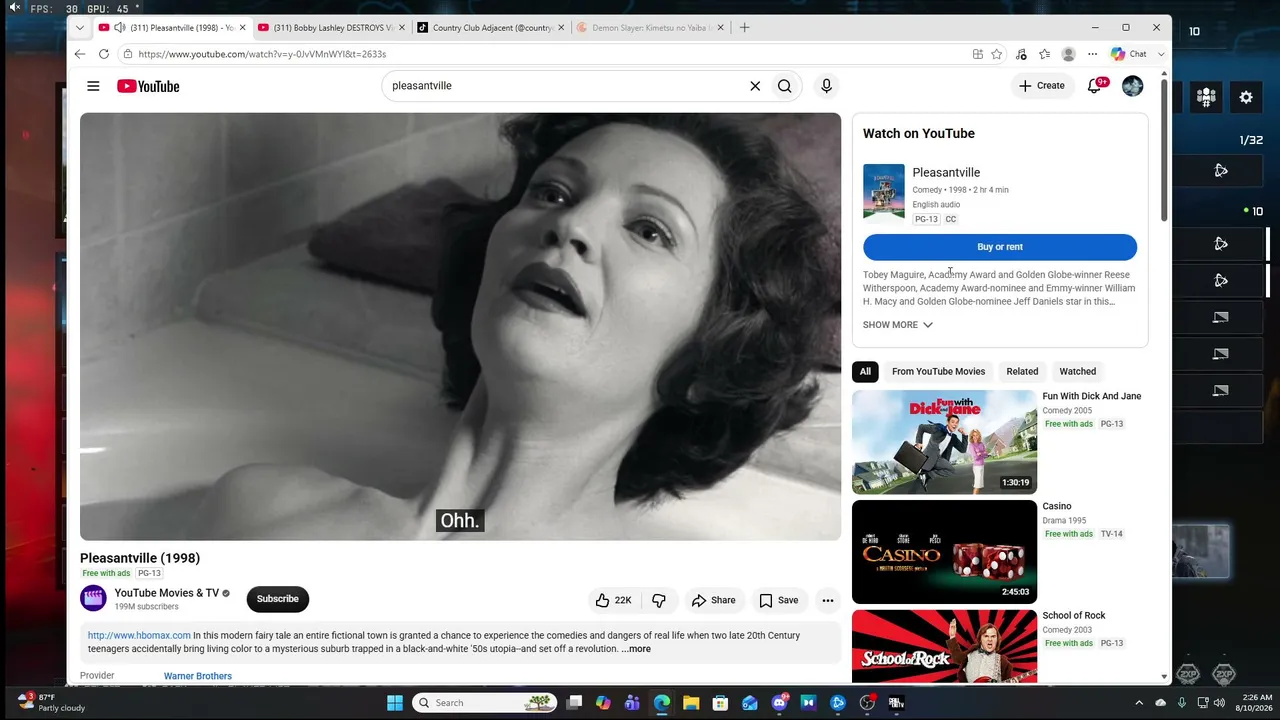Open Microsoft Store from the taskbar
The height and width of the screenshot is (720, 1280).
[720, 703]
